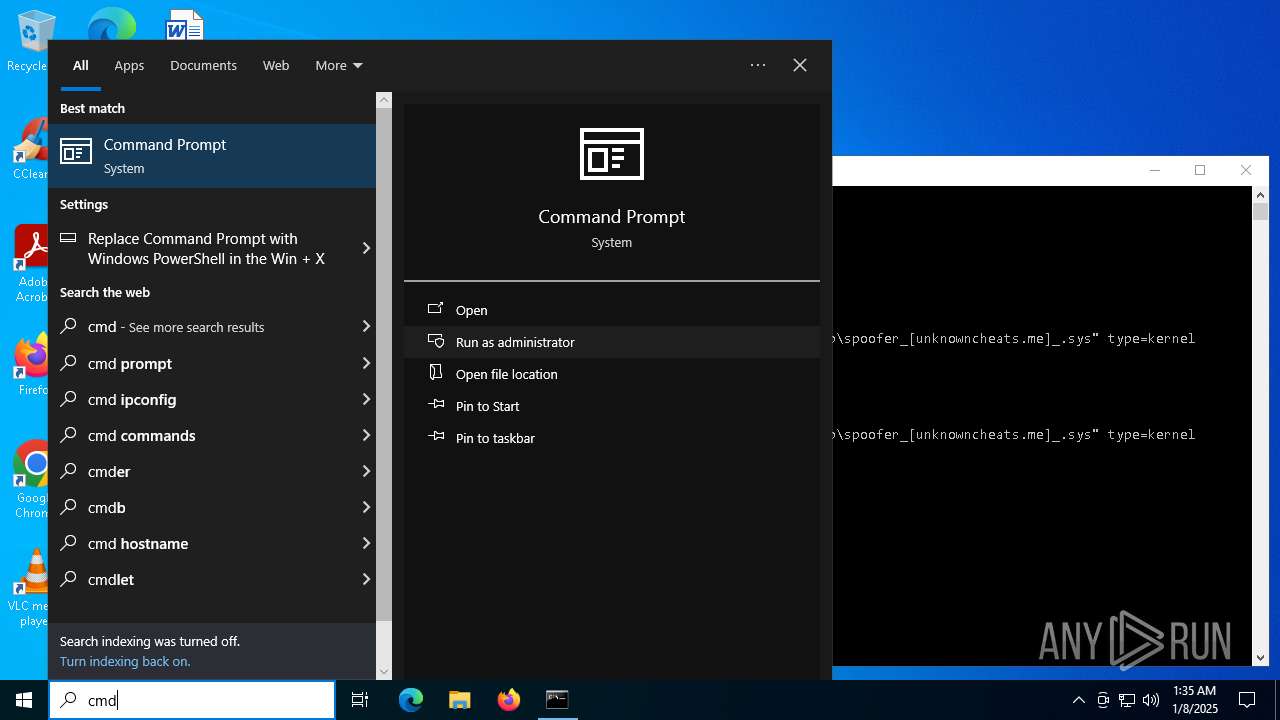The height and width of the screenshot is (720, 1280).
Task: Choose Open file location
Action: click(612, 374)
